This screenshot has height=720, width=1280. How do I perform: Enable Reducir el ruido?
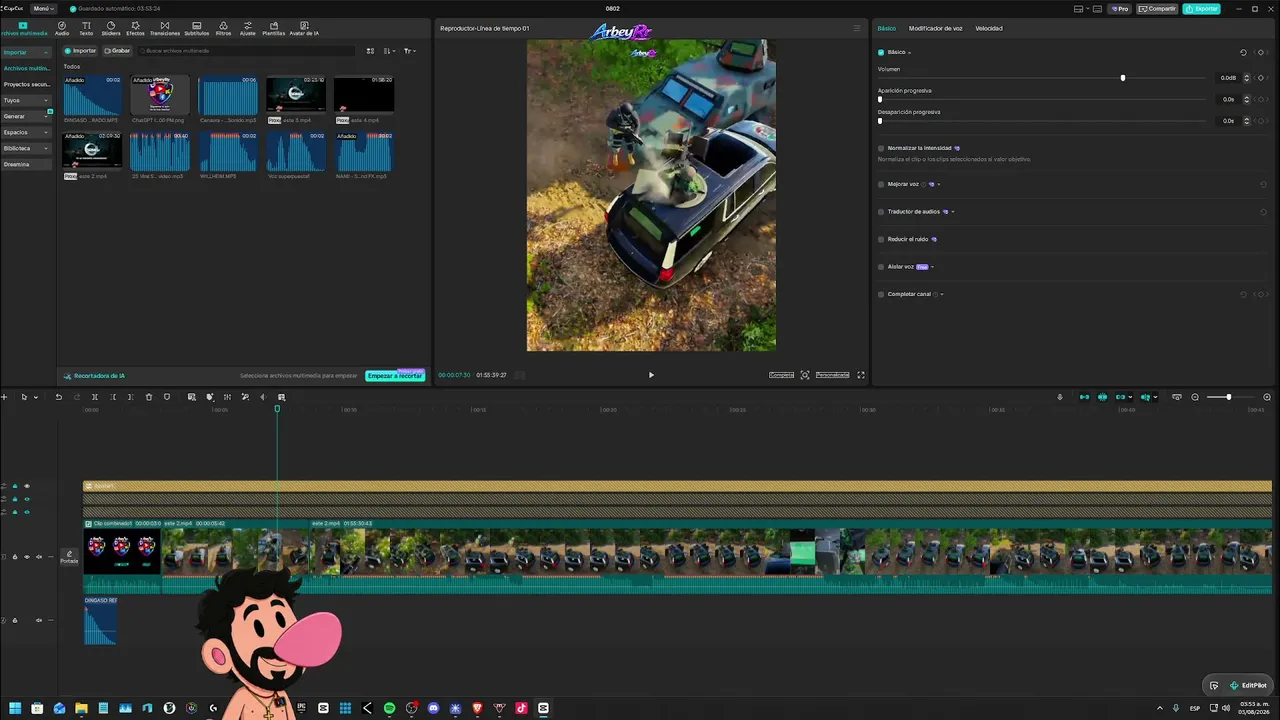point(880,239)
